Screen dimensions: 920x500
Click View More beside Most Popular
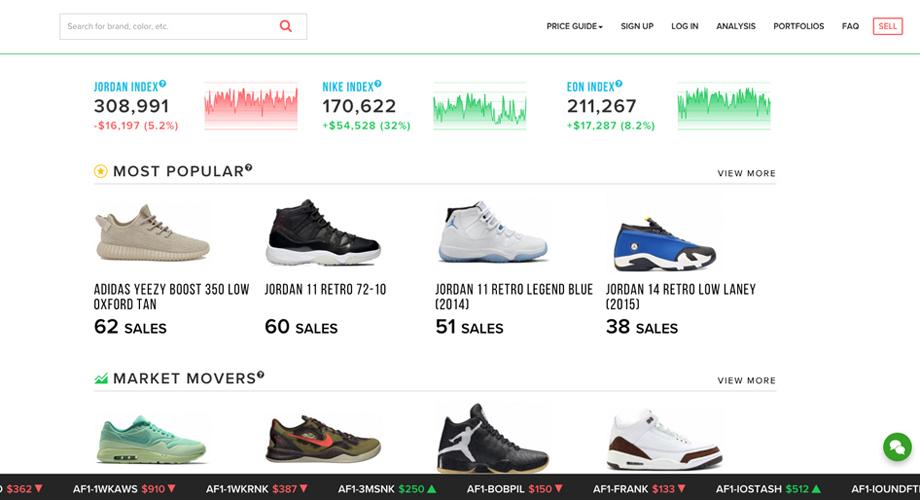[746, 173]
